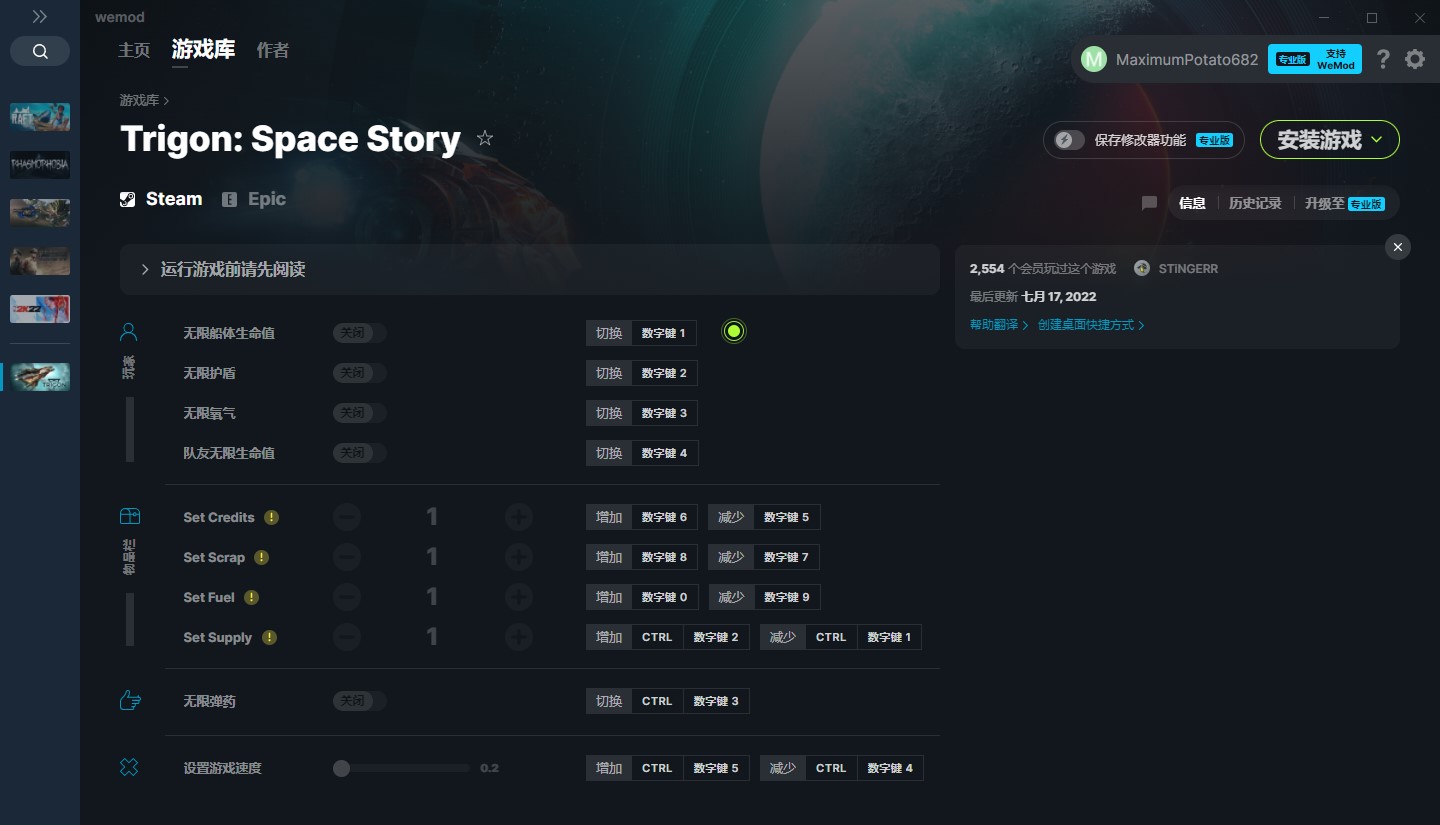Image resolution: width=1440 pixels, height=825 pixels.
Task: Click 数字键 5 increase hotkey for 设置游戏速度
Action: (716, 768)
